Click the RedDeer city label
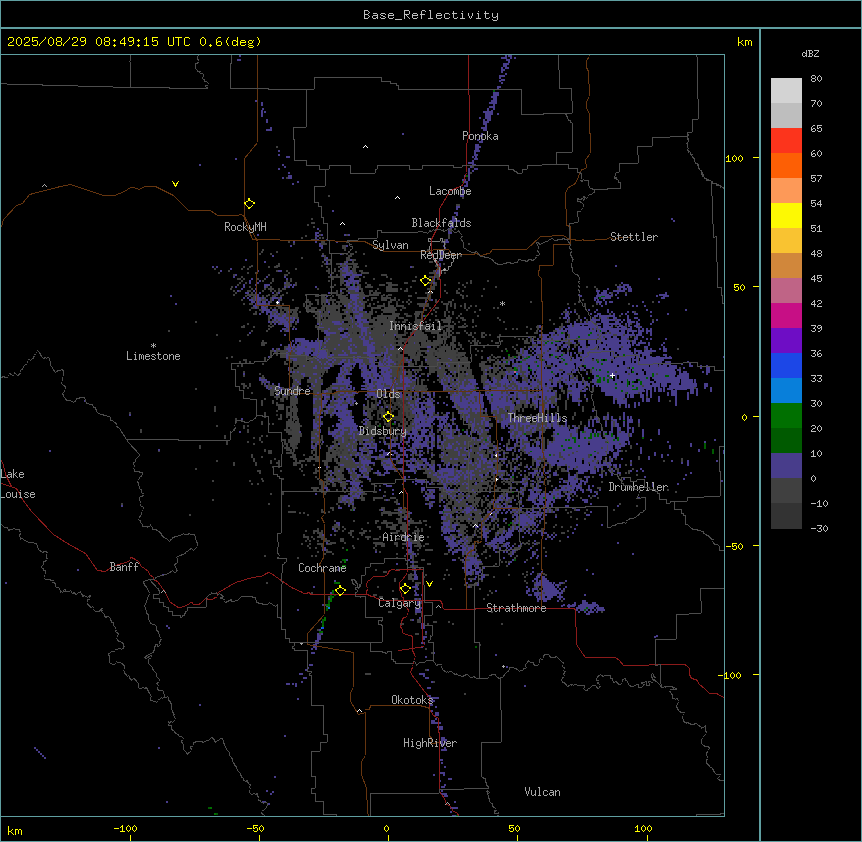Screen dimensions: 862x842 [x=441, y=255]
